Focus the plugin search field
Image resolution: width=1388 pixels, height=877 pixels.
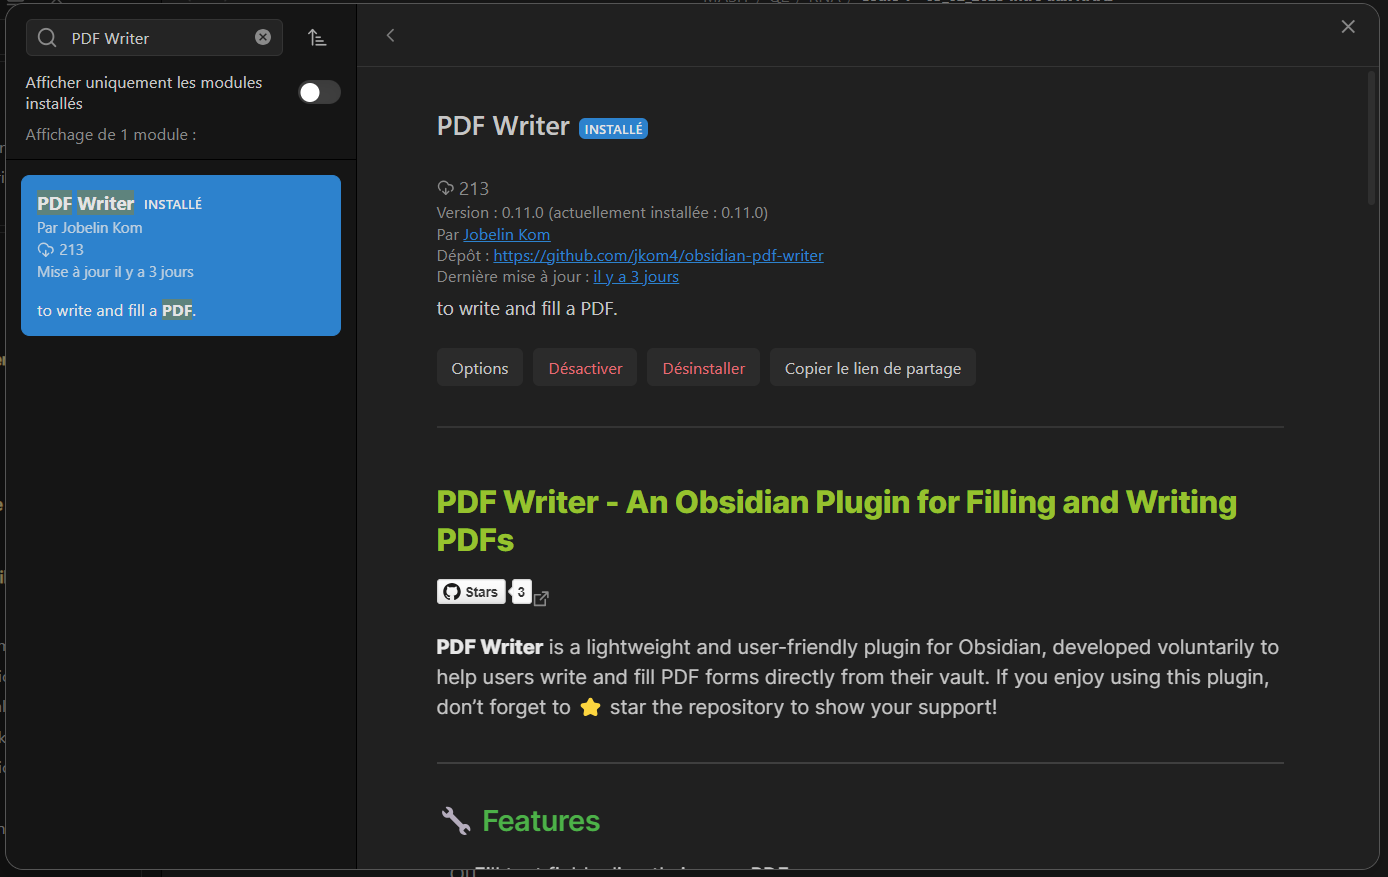pyautogui.click(x=154, y=38)
